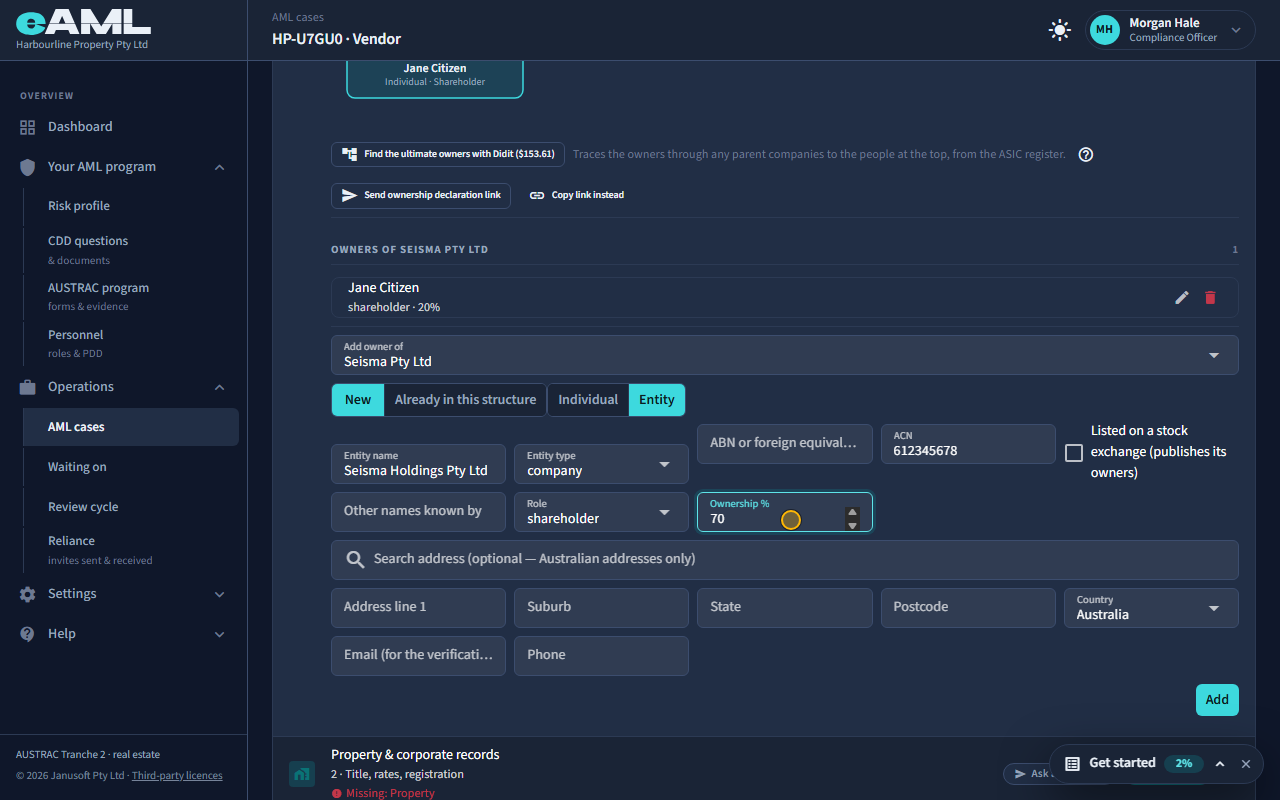Click the help question mark beside ASIC register text
1280x800 pixels.
tap(1086, 154)
